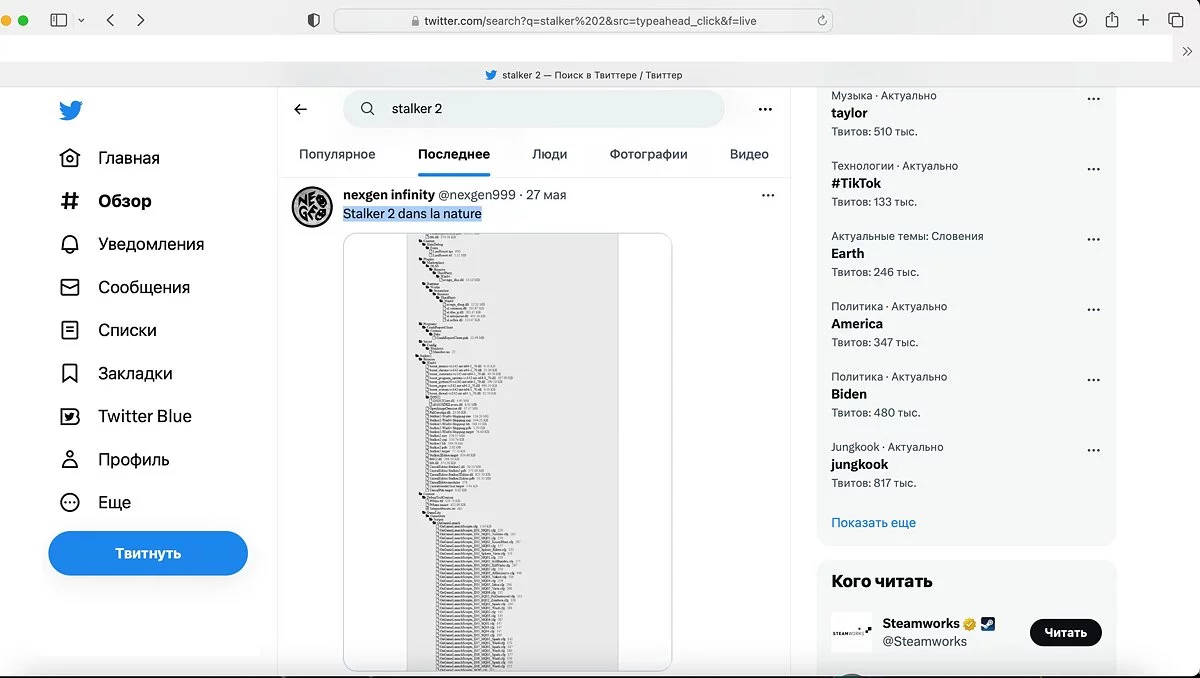Open the Главная home icon
Image resolution: width=1200 pixels, height=678 pixels.
pos(70,158)
